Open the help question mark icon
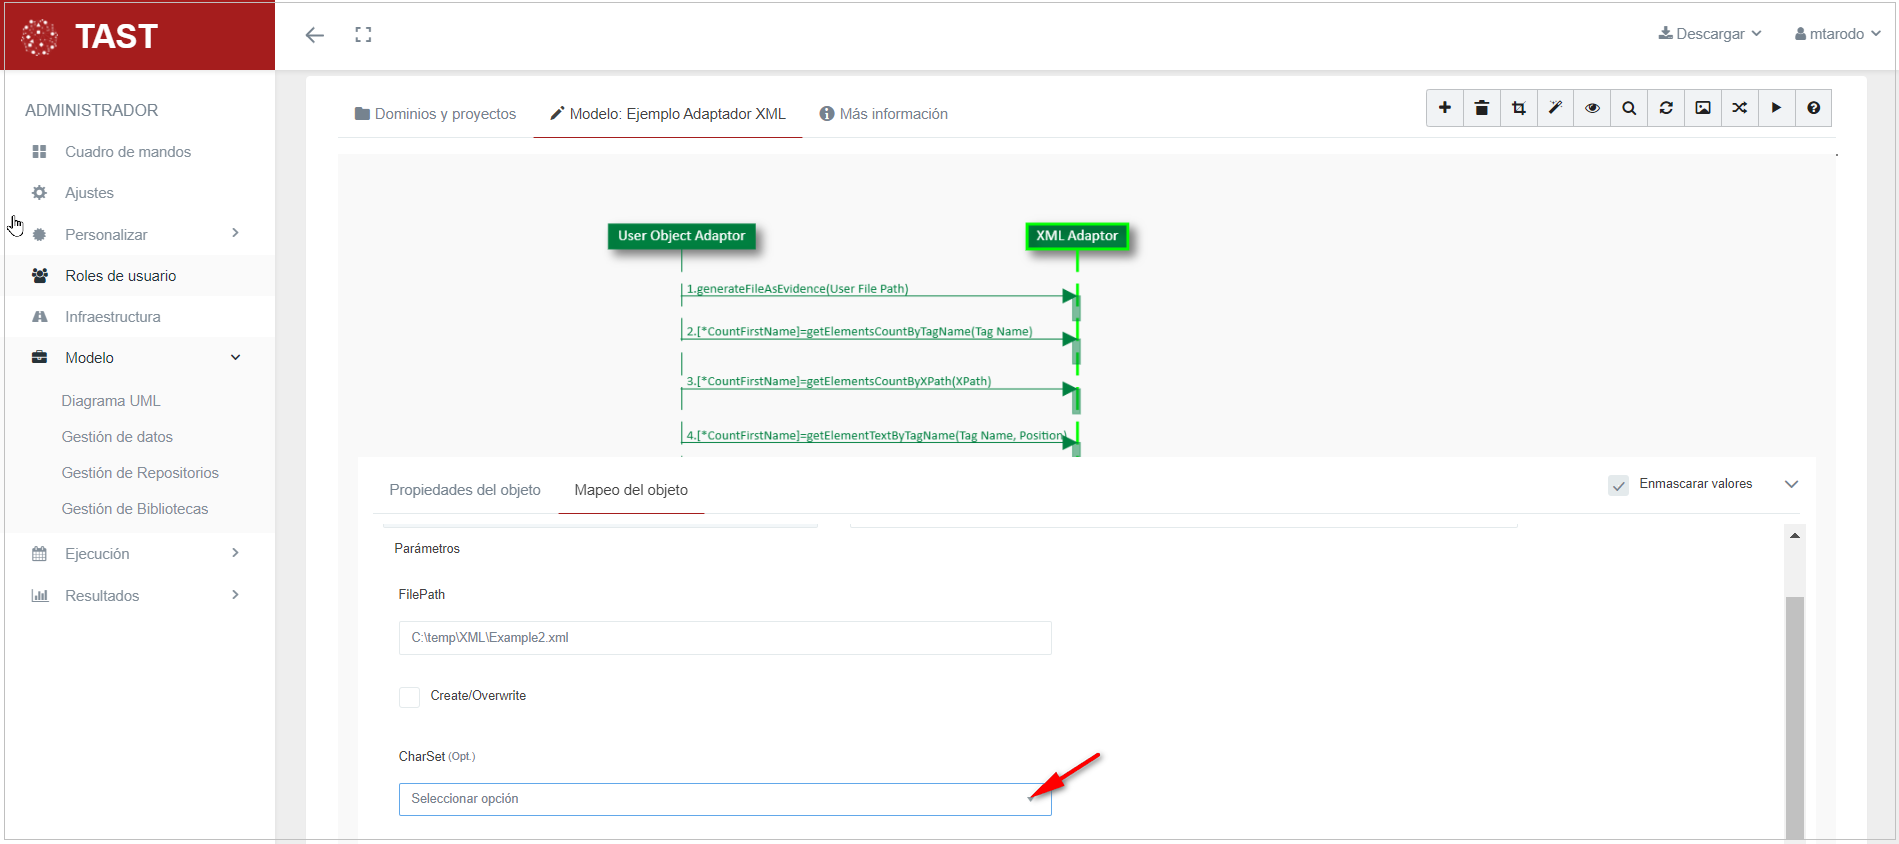 coord(1813,108)
